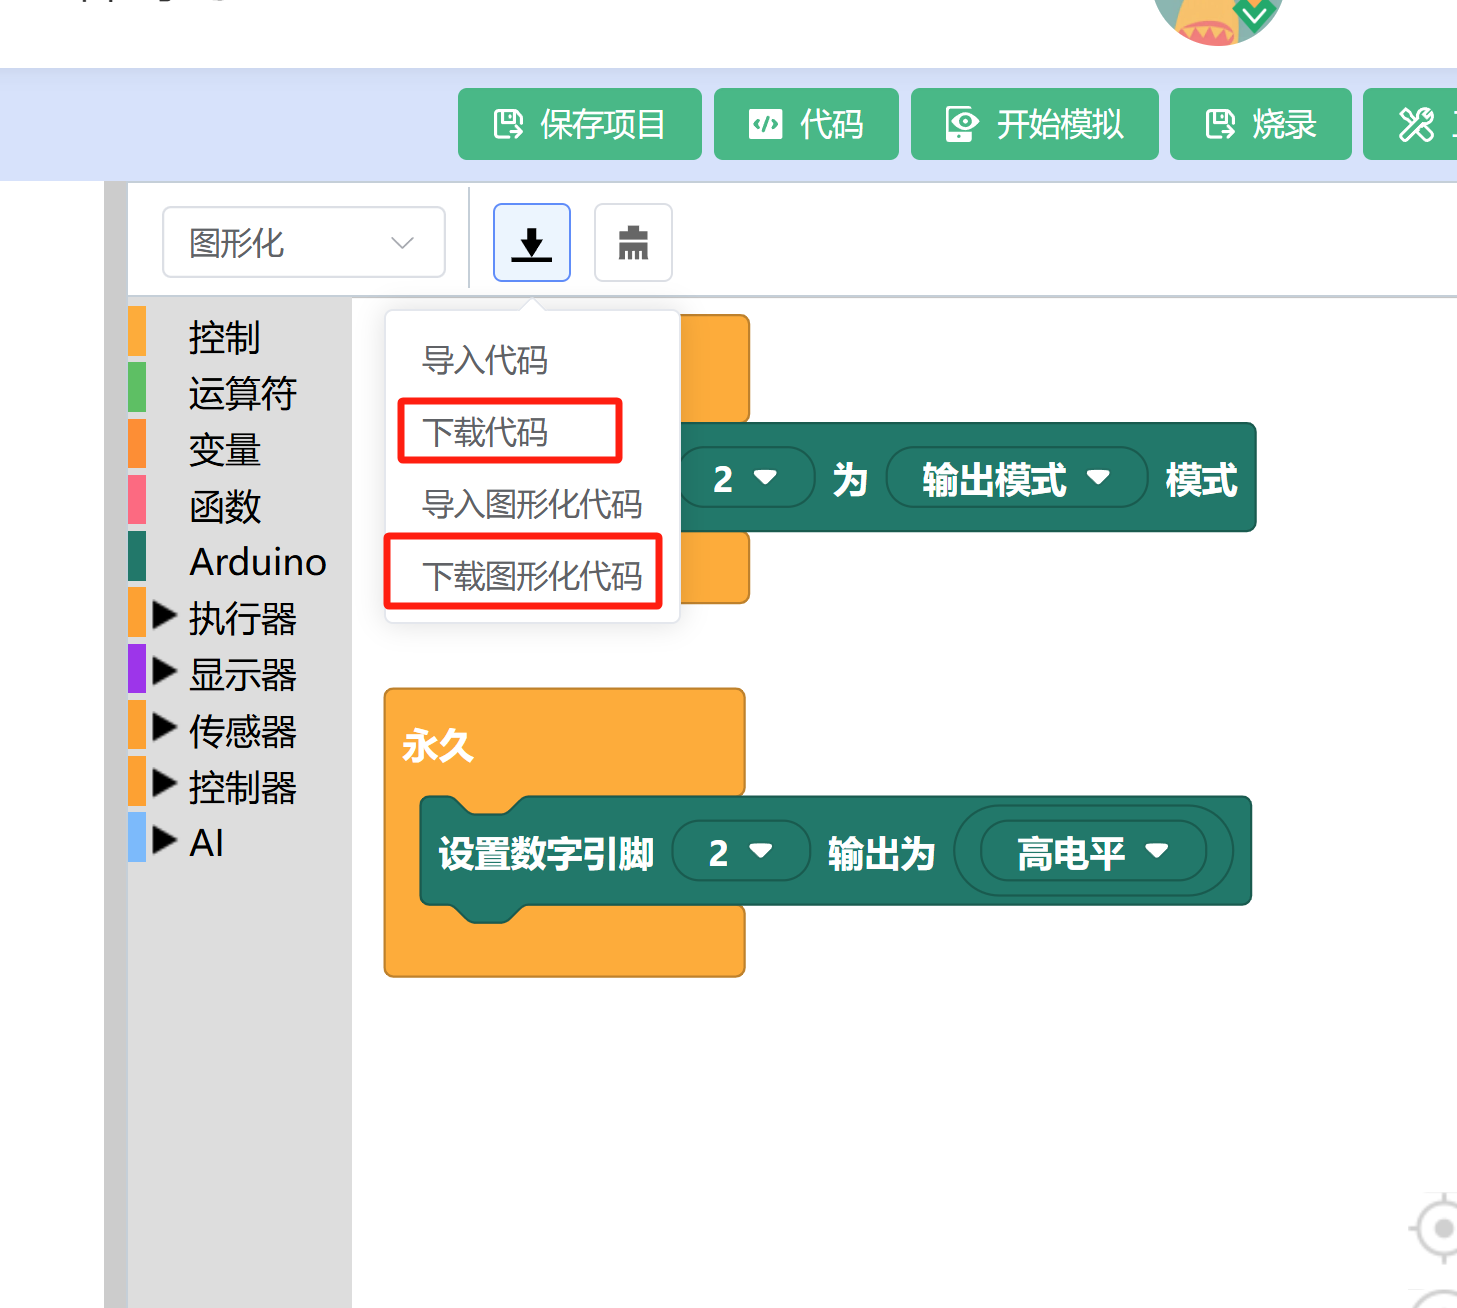Open the 高电平 level dropdown
The height and width of the screenshot is (1308, 1457).
coord(1092,852)
